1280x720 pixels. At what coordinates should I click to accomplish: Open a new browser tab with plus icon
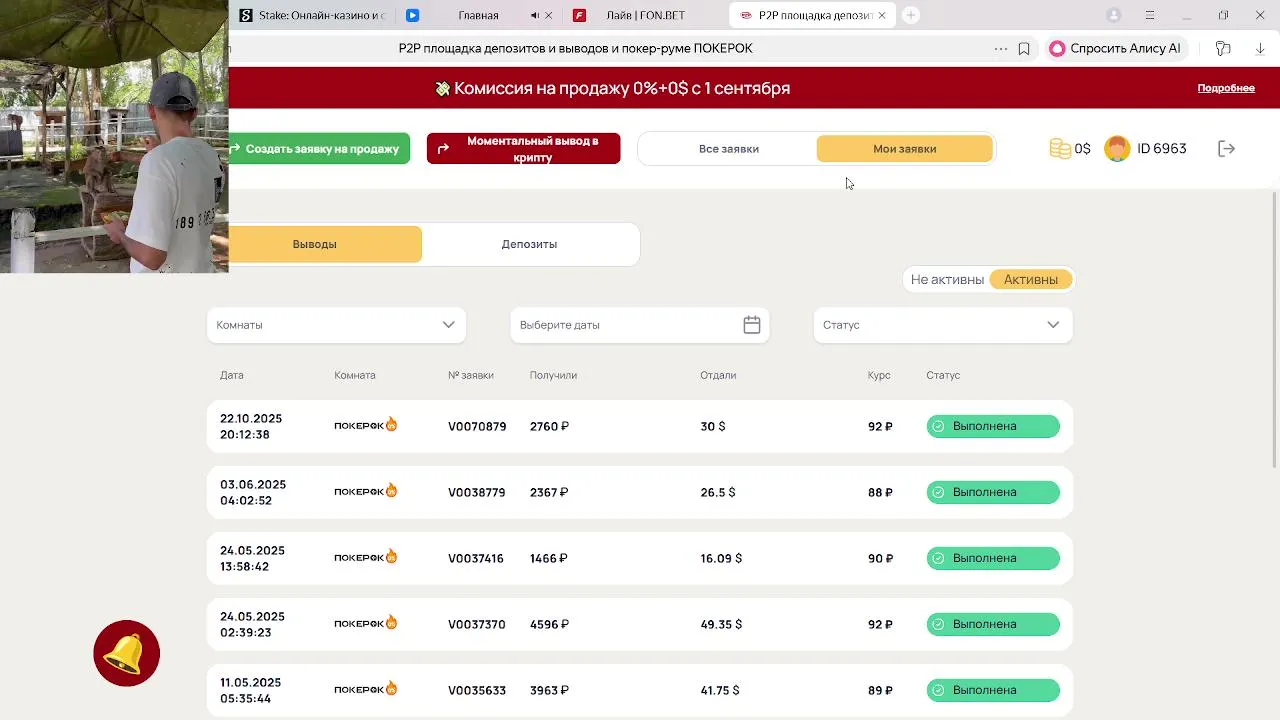pos(911,15)
